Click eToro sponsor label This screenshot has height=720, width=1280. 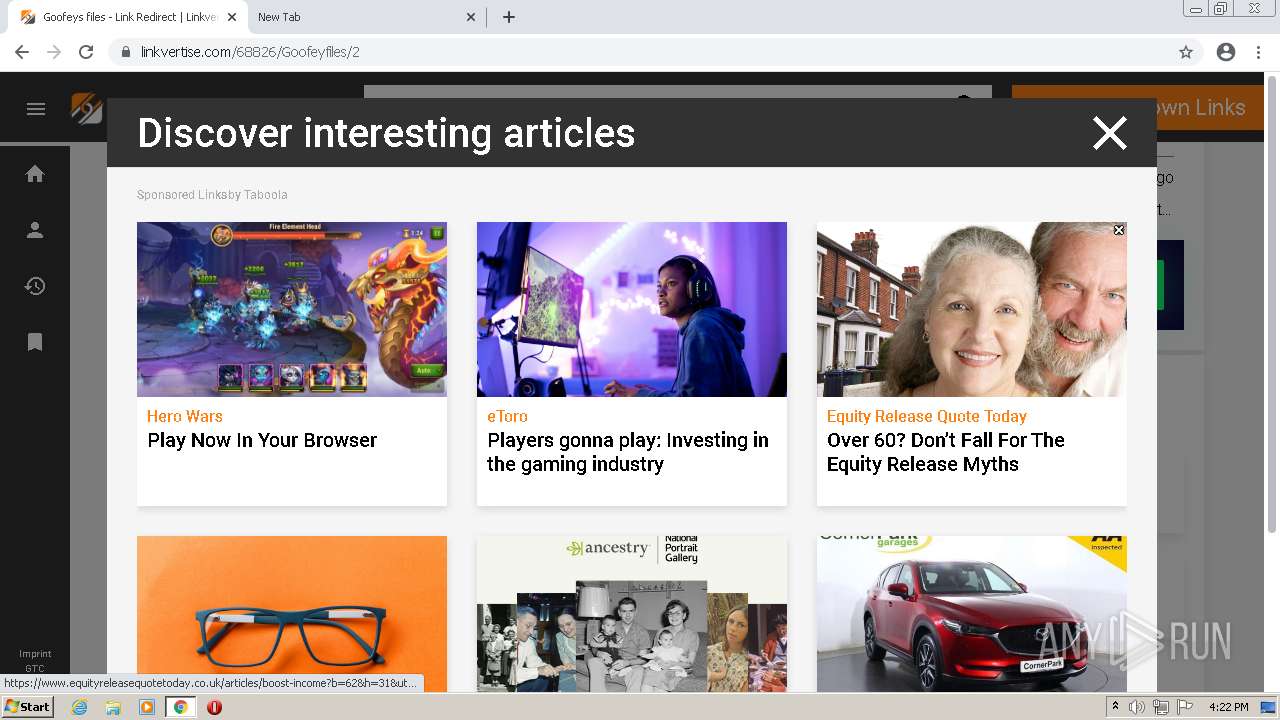tap(507, 416)
